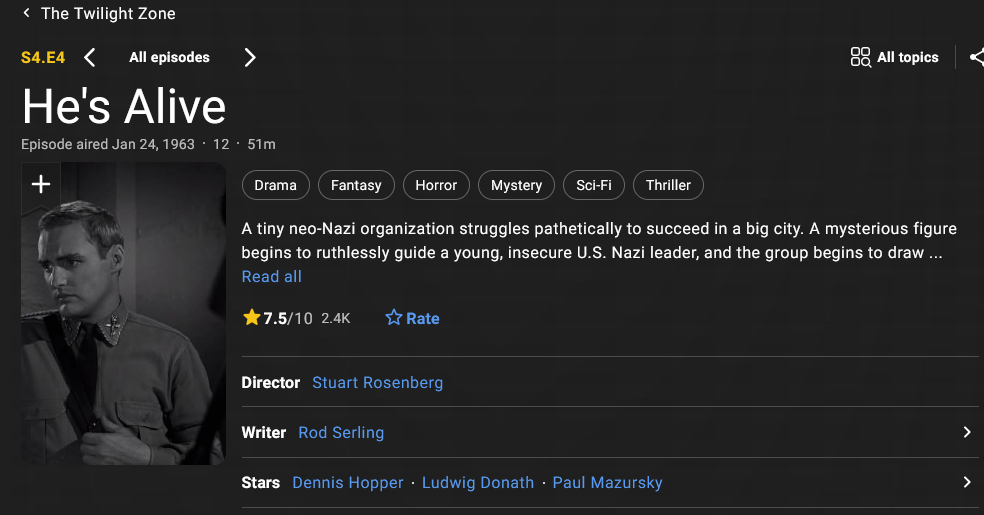Click the 2.4K vote count
This screenshot has width=984, height=515.
[x=336, y=318]
